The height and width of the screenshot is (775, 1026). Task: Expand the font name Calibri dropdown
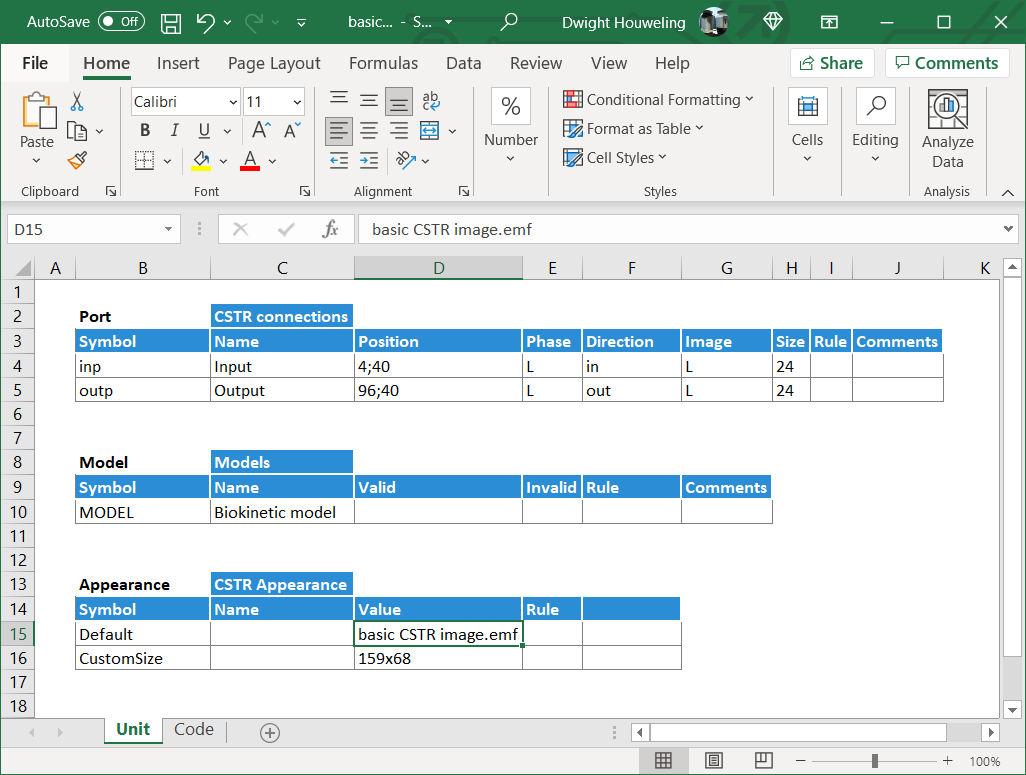(x=233, y=102)
